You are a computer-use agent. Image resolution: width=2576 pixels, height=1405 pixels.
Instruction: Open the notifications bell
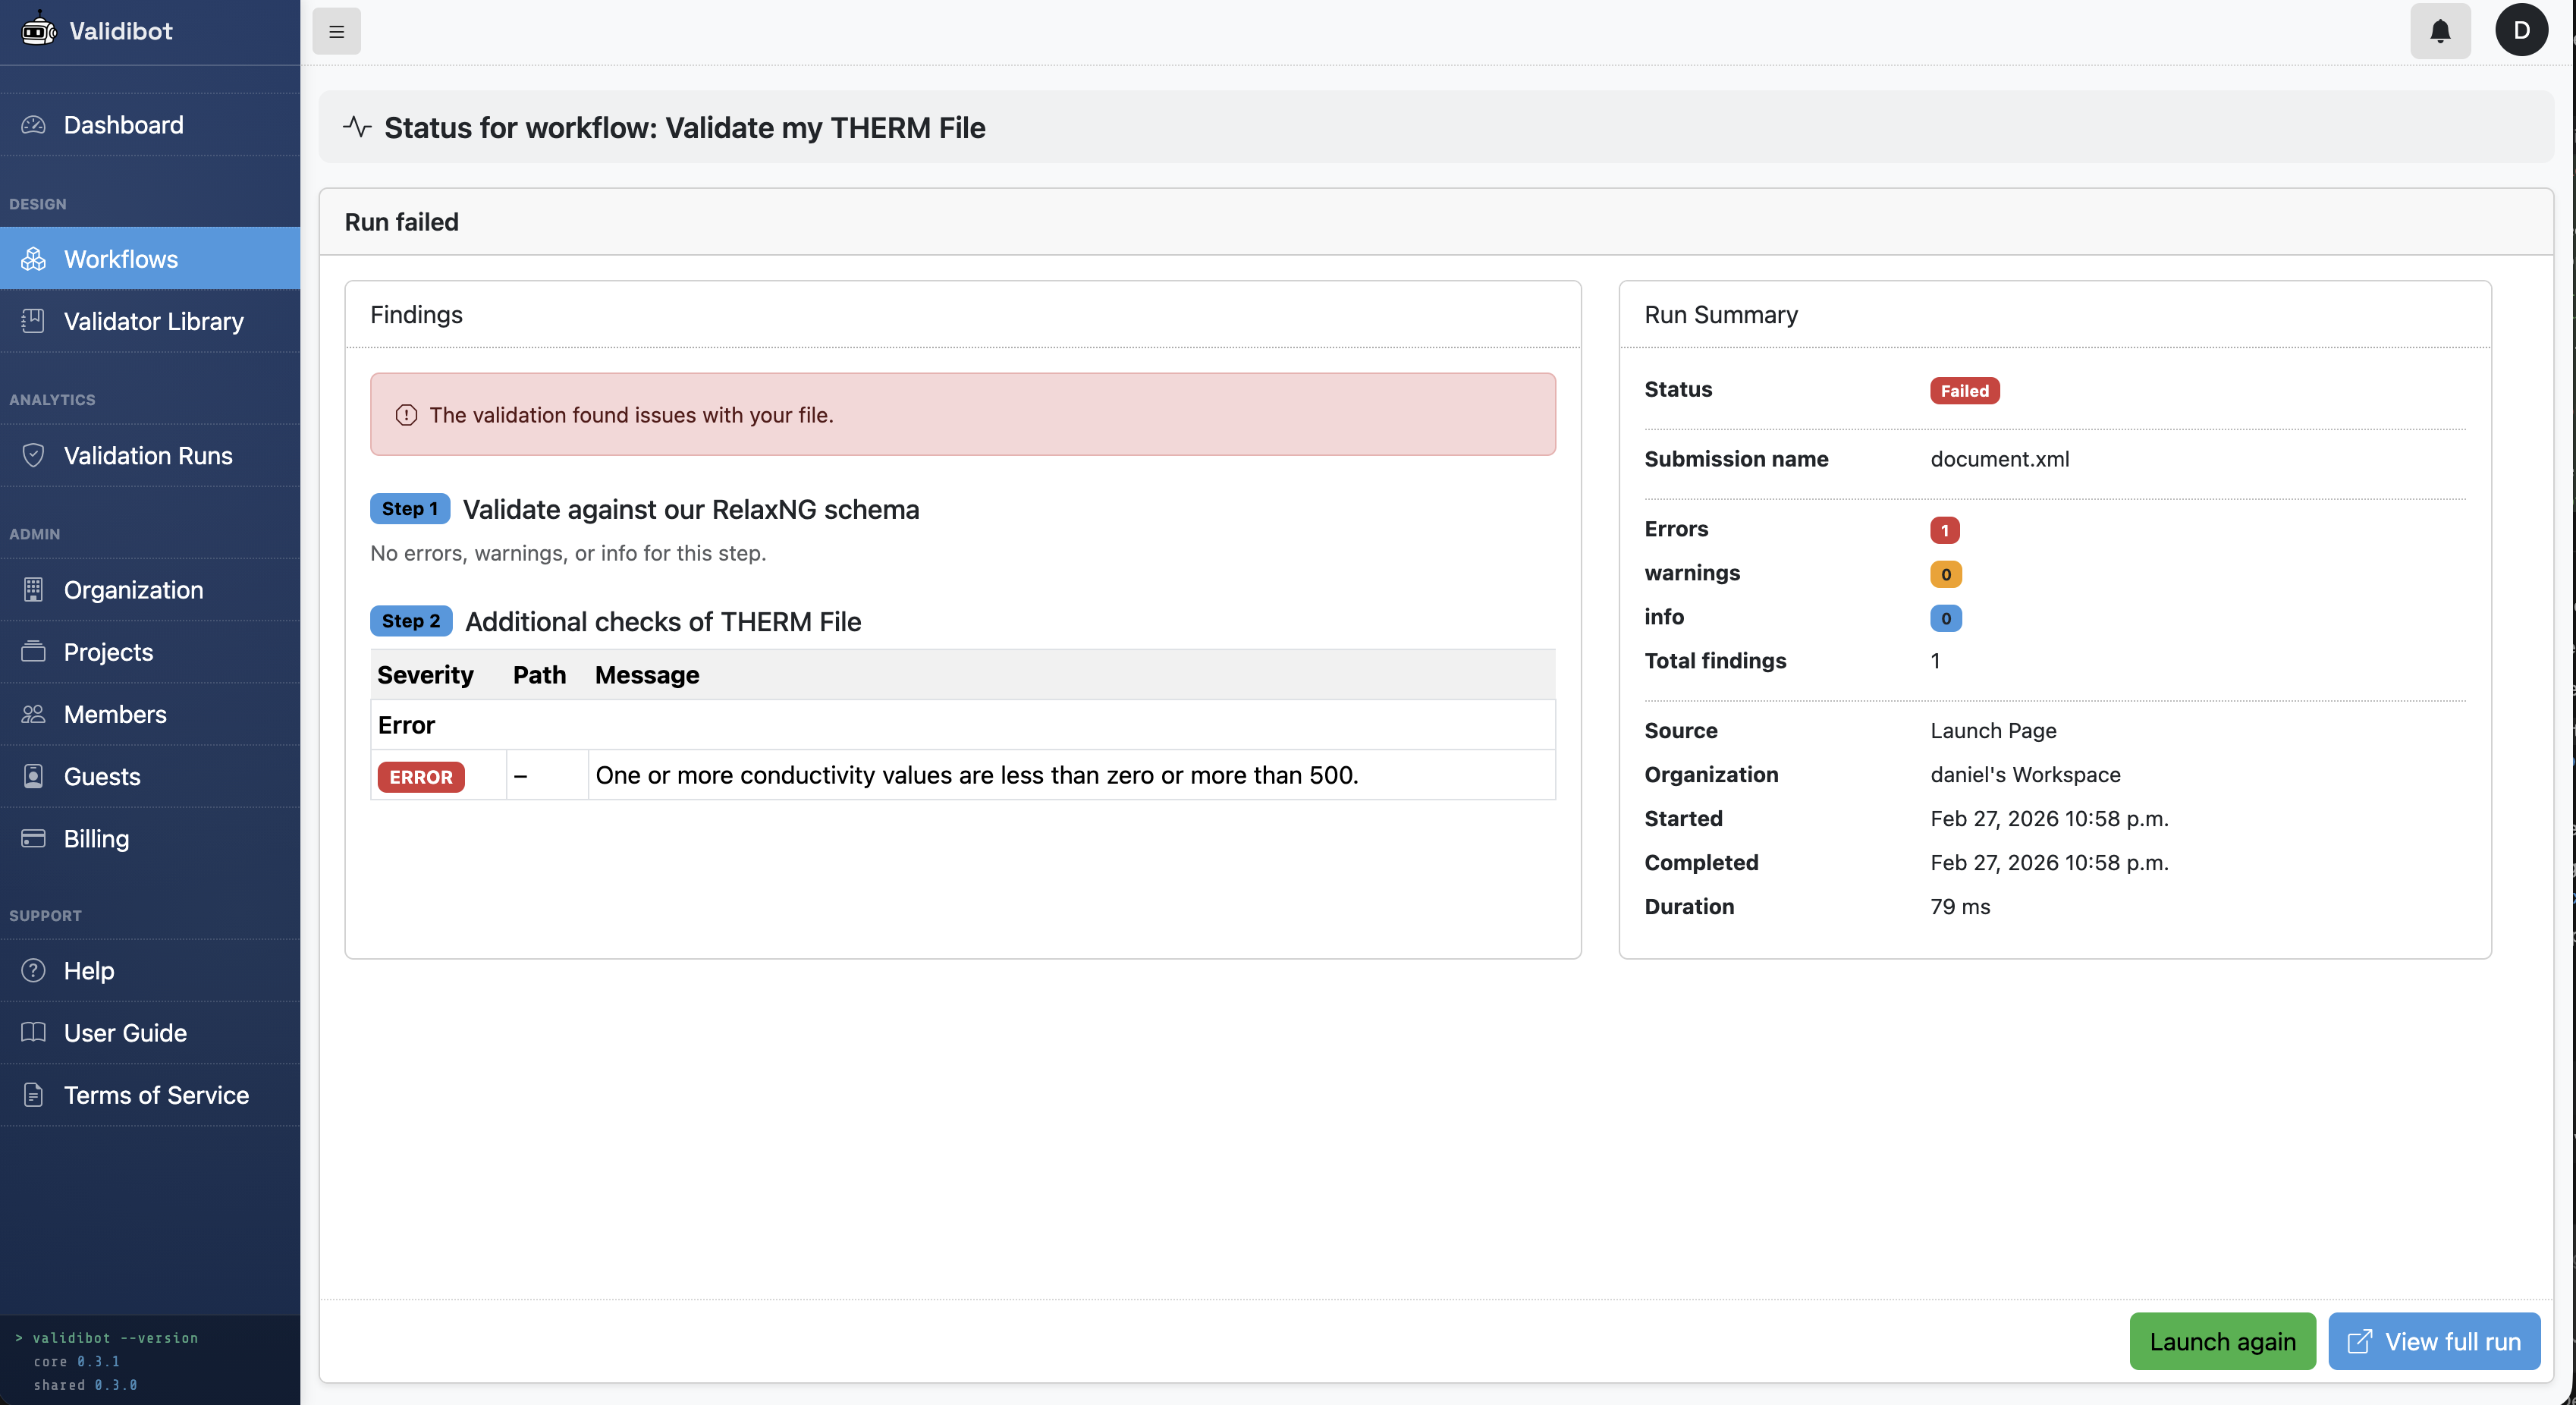pyautogui.click(x=2440, y=31)
